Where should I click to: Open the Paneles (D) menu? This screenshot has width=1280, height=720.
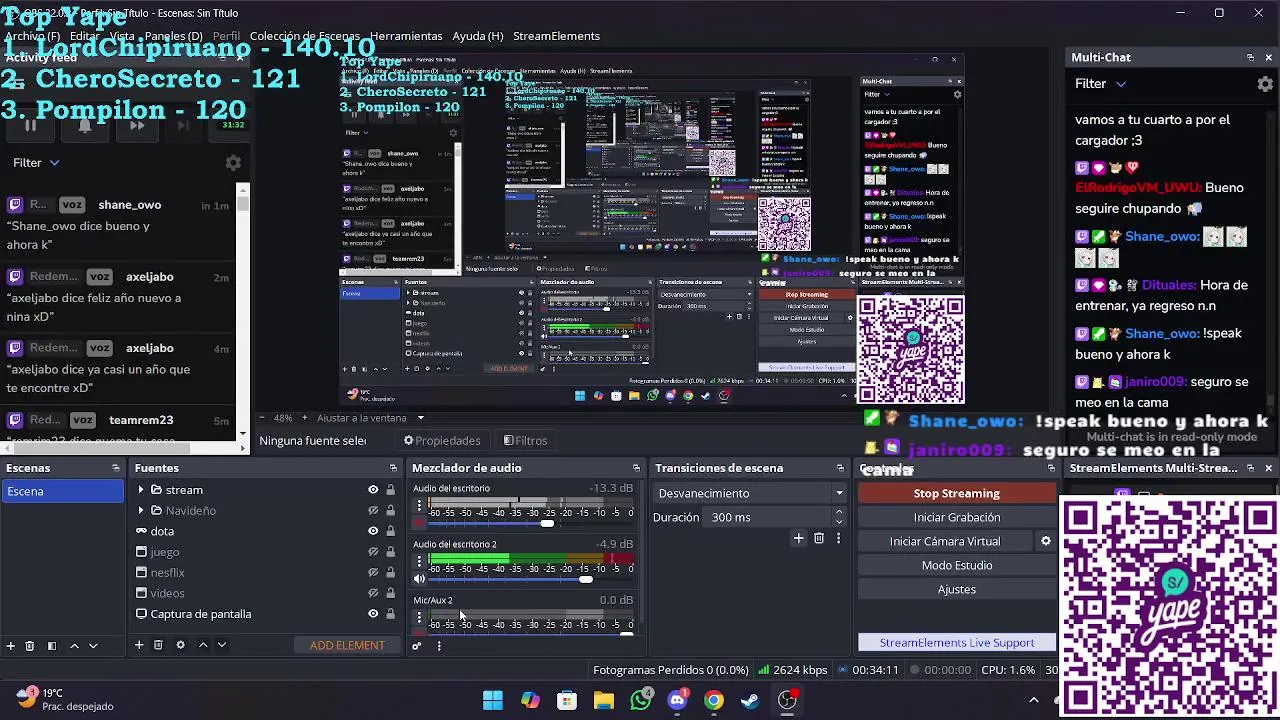click(173, 36)
